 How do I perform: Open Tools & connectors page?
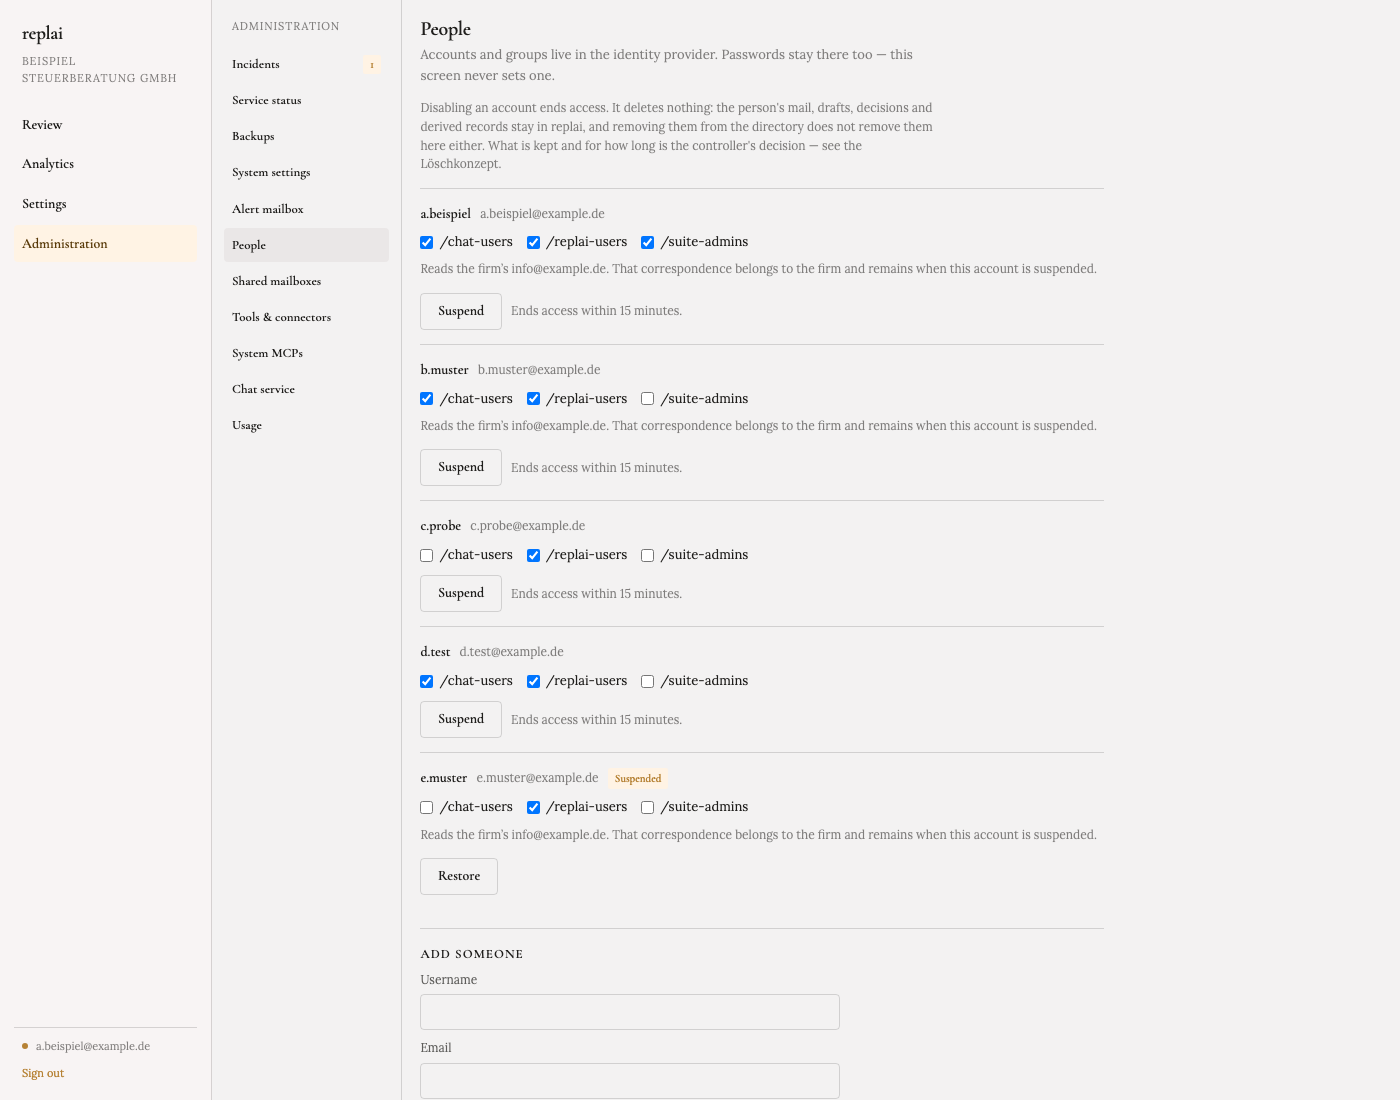coord(306,317)
